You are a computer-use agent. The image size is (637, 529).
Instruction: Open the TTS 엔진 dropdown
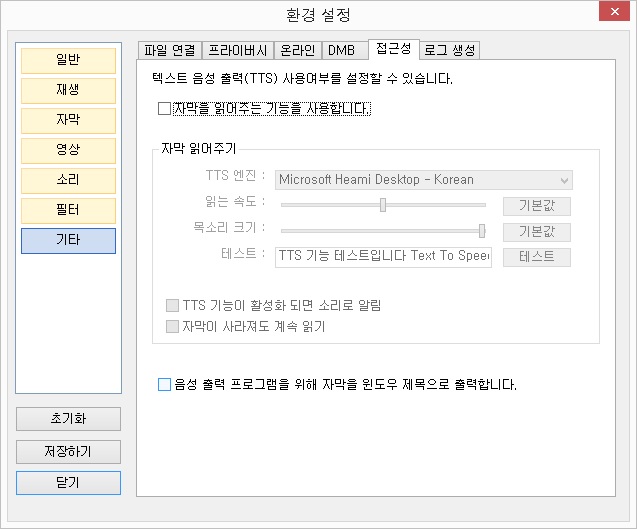click(x=424, y=180)
